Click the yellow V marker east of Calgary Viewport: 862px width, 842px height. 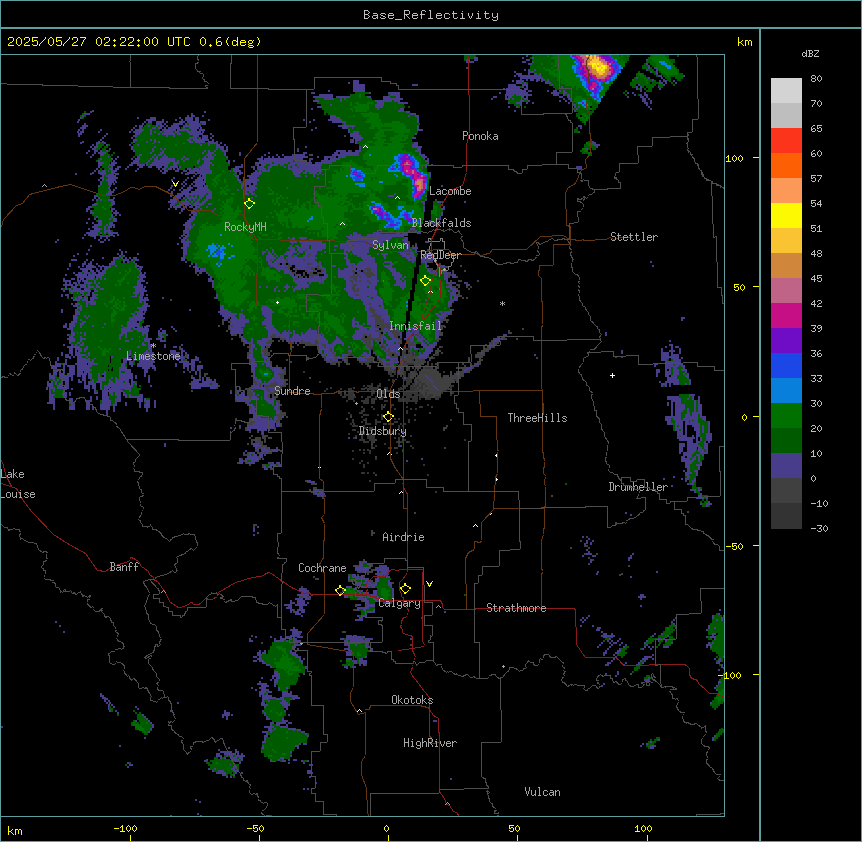point(429,584)
